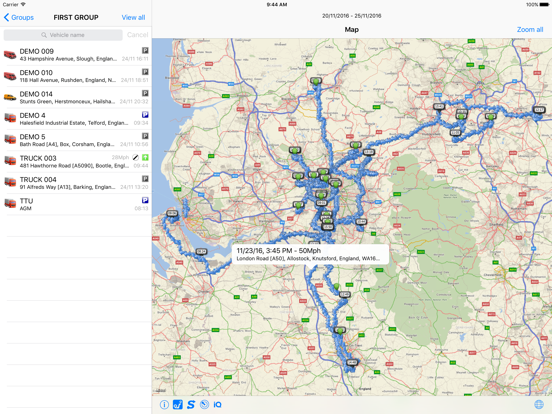Image resolution: width=552 pixels, height=414 pixels.
Task: Tap the truck icon for TRUCK 004
Action: pos(10,182)
